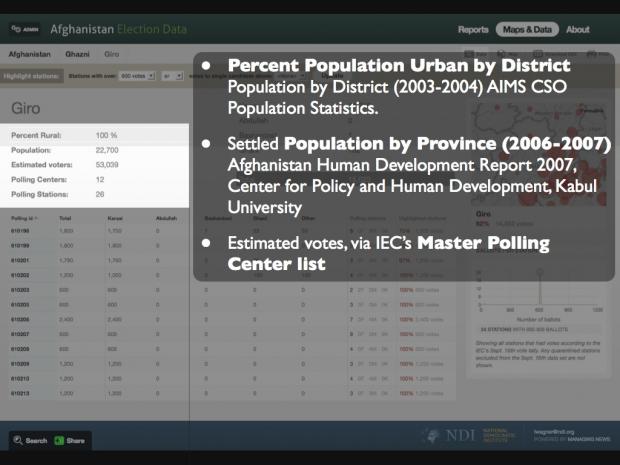Image resolution: width=620 pixels, height=465 pixels.
Task: Select the Maps & Data tab
Action: [527, 30]
